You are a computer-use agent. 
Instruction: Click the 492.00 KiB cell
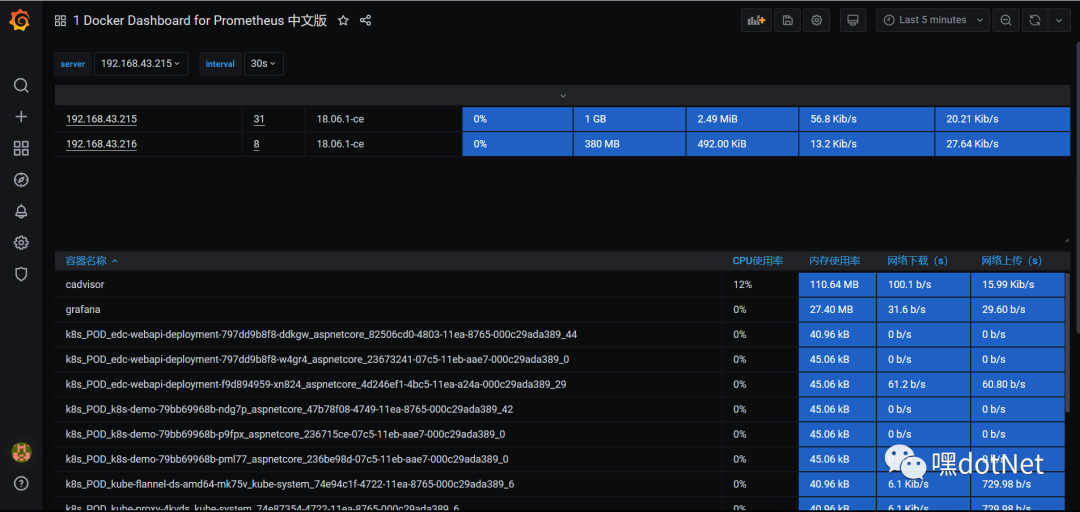[742, 144]
